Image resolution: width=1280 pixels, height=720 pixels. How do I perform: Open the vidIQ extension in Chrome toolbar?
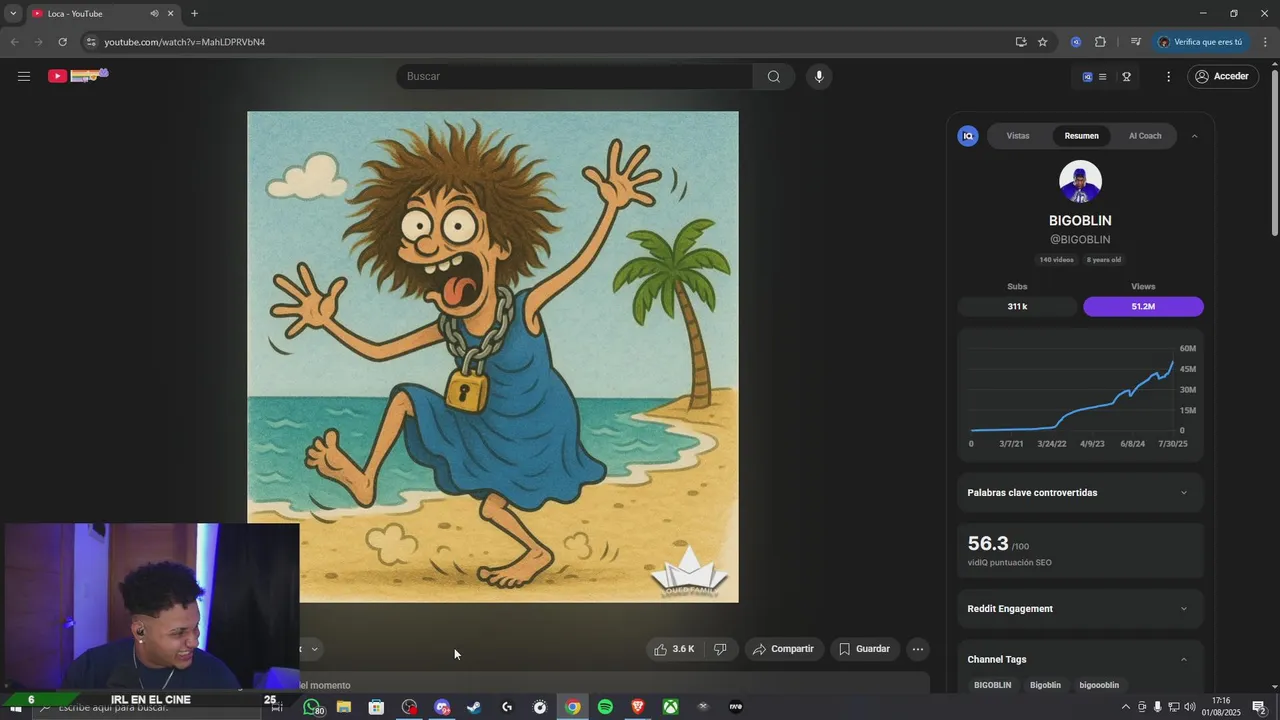[x=1076, y=42]
